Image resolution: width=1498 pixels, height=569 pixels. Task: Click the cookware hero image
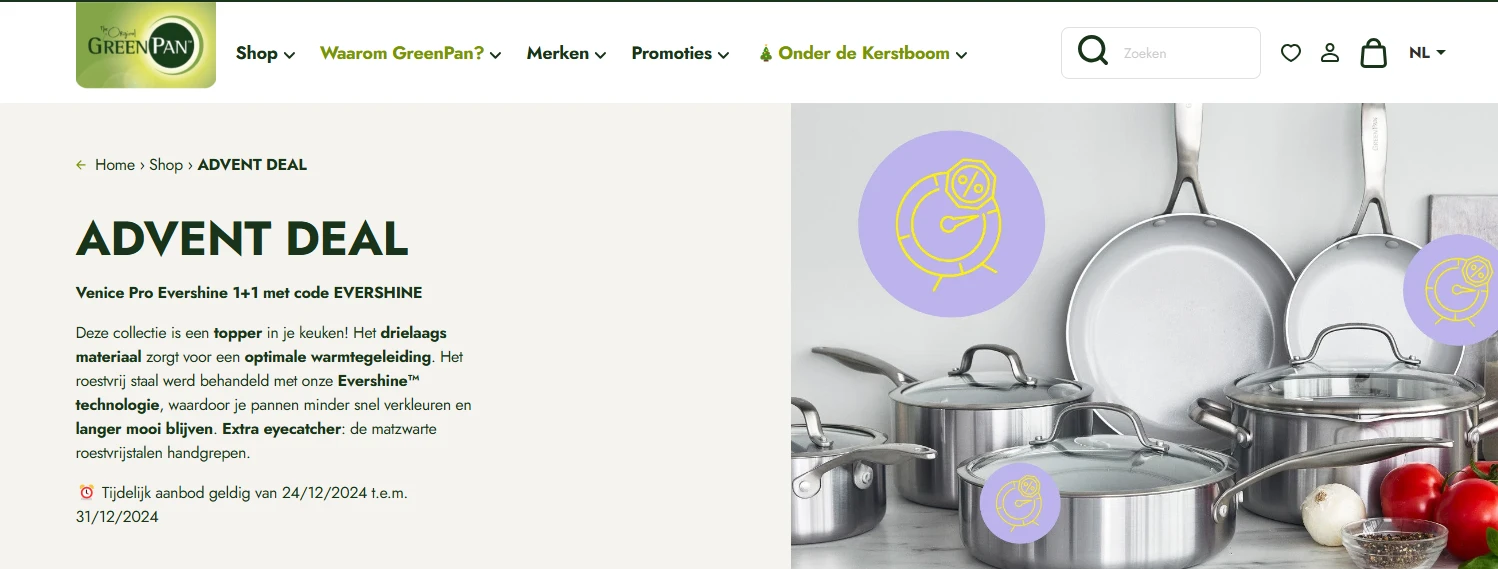1144,336
